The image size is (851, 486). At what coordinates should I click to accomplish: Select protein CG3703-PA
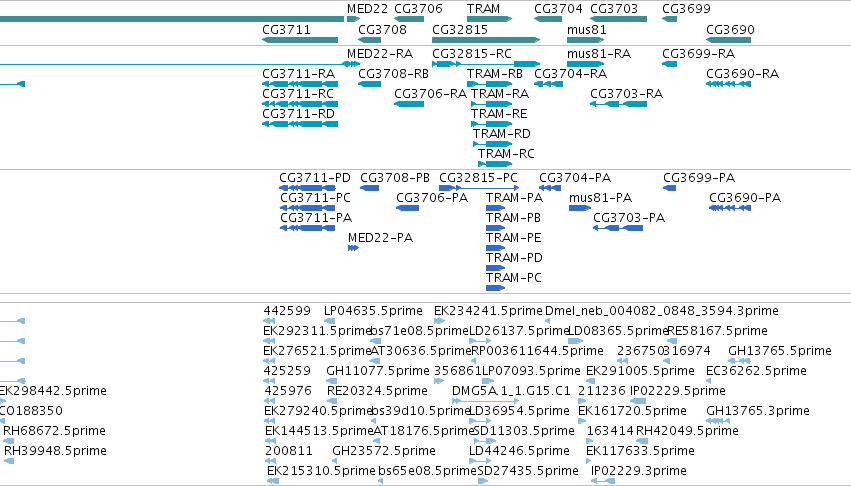pyautogui.click(x=628, y=218)
